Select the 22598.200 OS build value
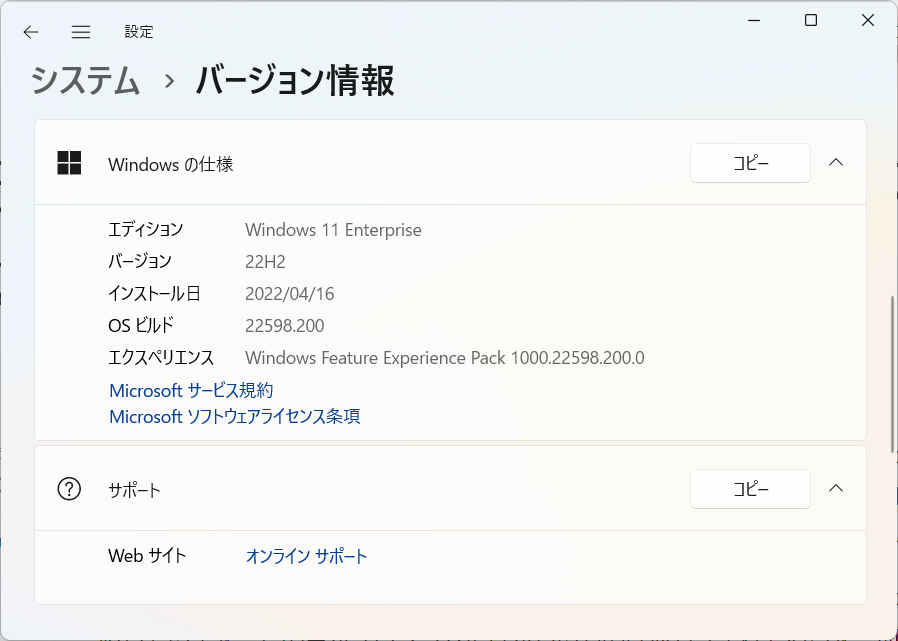This screenshot has height=641, width=898. [285, 326]
